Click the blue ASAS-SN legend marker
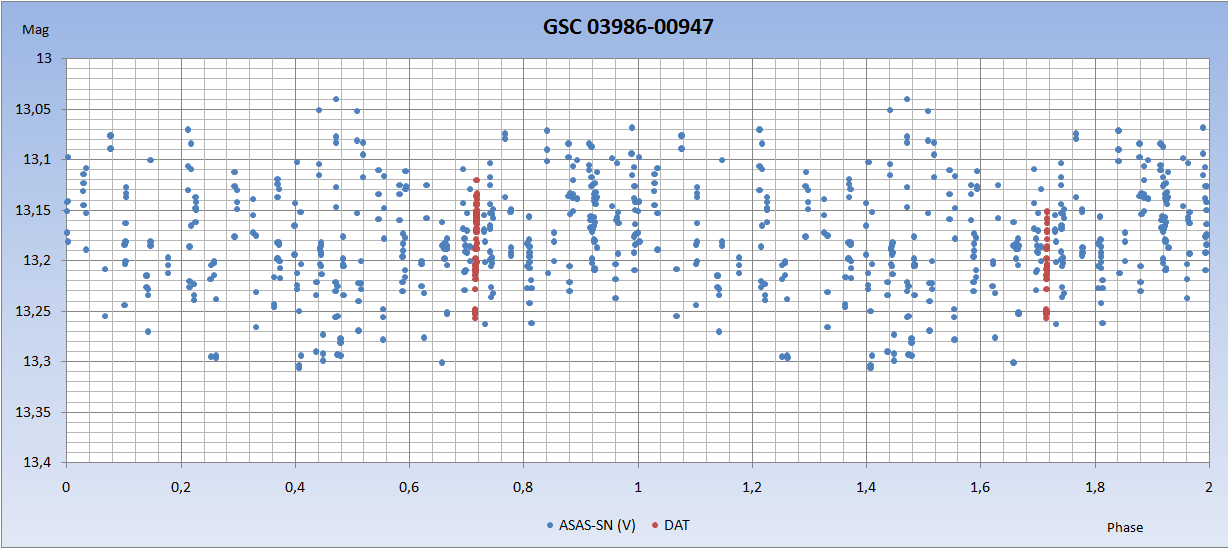The image size is (1228, 550). 550,525
